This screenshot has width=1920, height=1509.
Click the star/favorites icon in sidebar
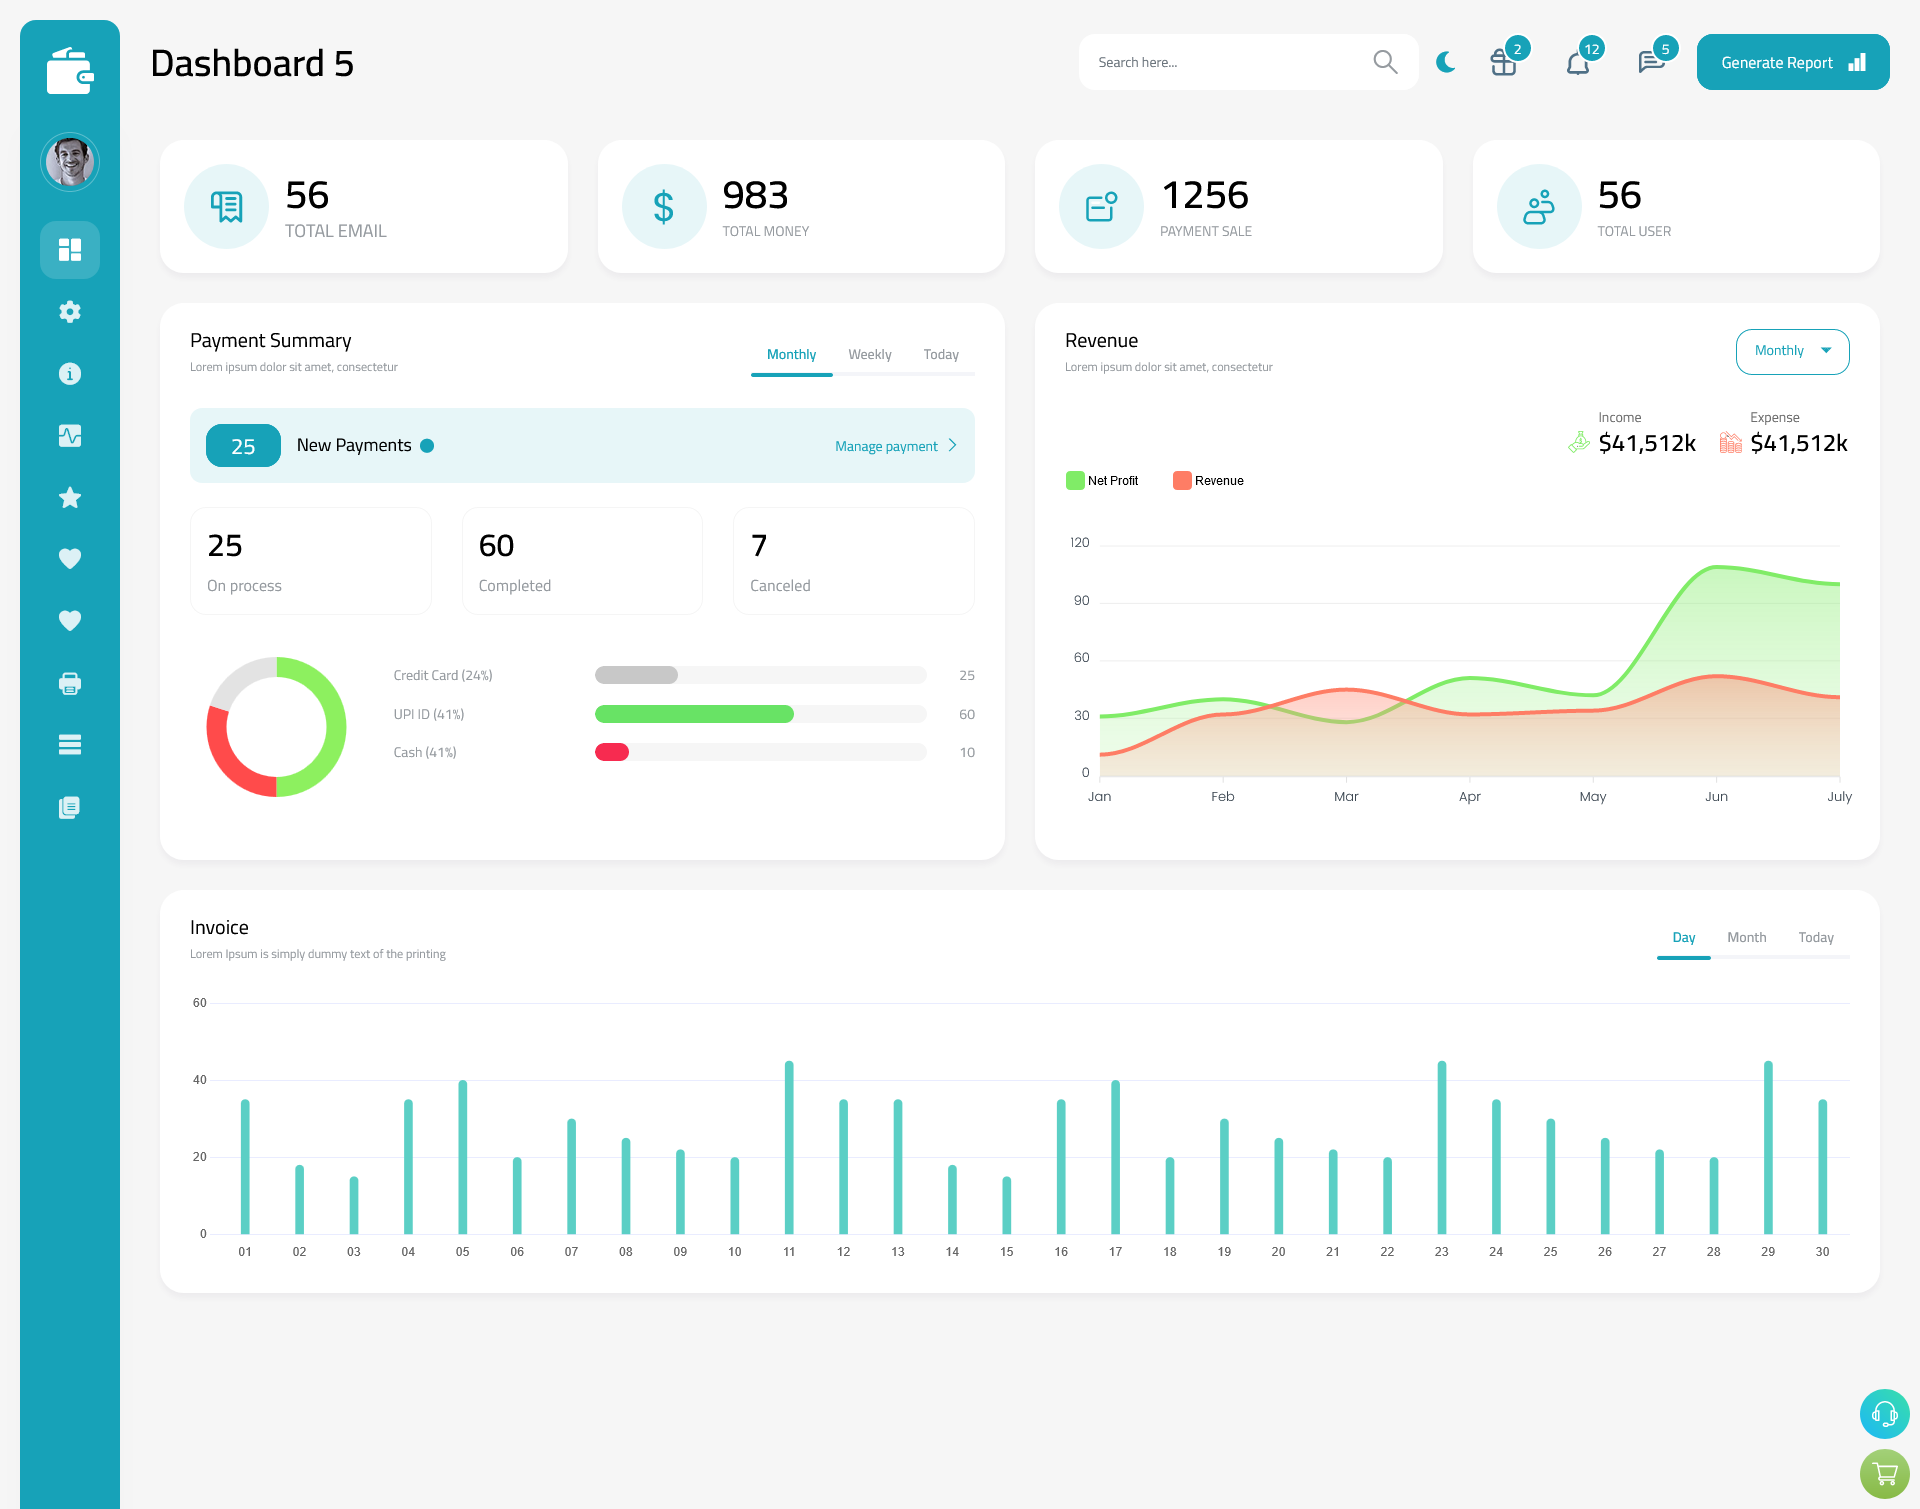tap(70, 496)
